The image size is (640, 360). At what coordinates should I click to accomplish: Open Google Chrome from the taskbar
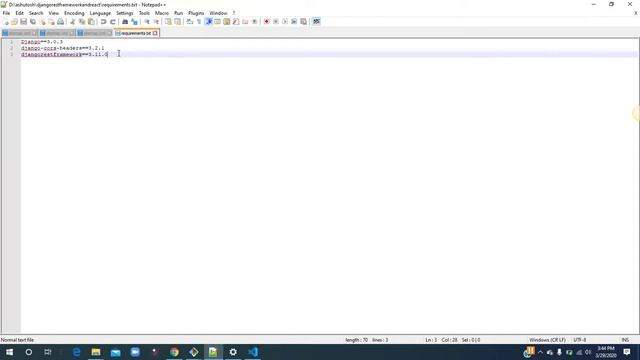(174, 352)
